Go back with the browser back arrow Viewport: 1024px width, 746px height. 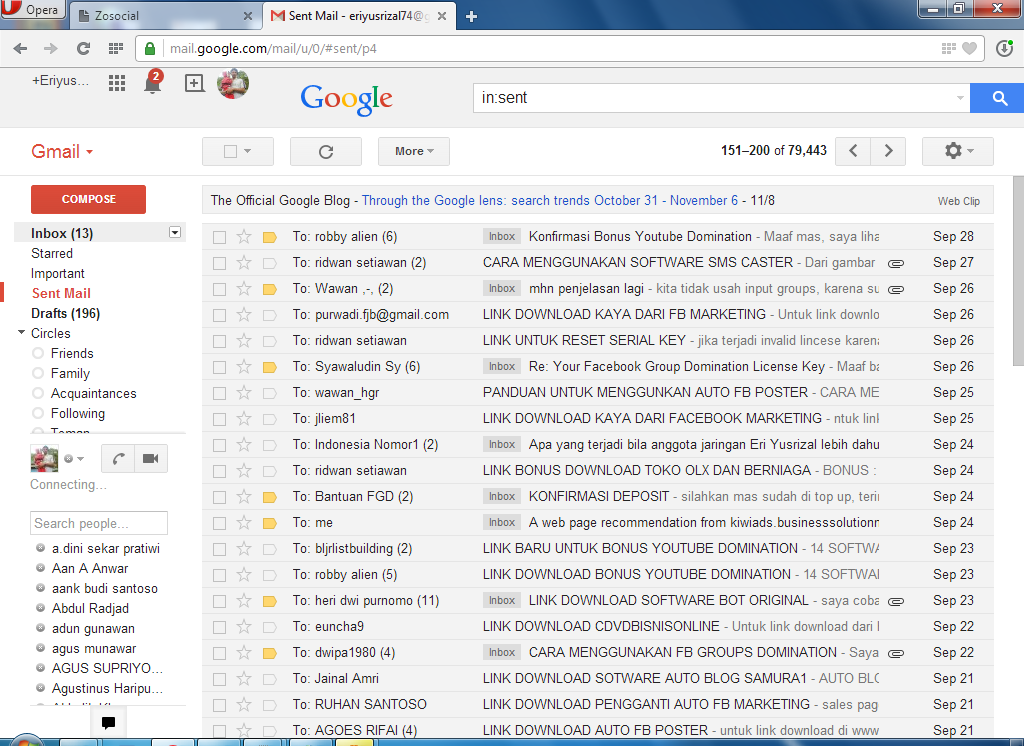point(20,48)
